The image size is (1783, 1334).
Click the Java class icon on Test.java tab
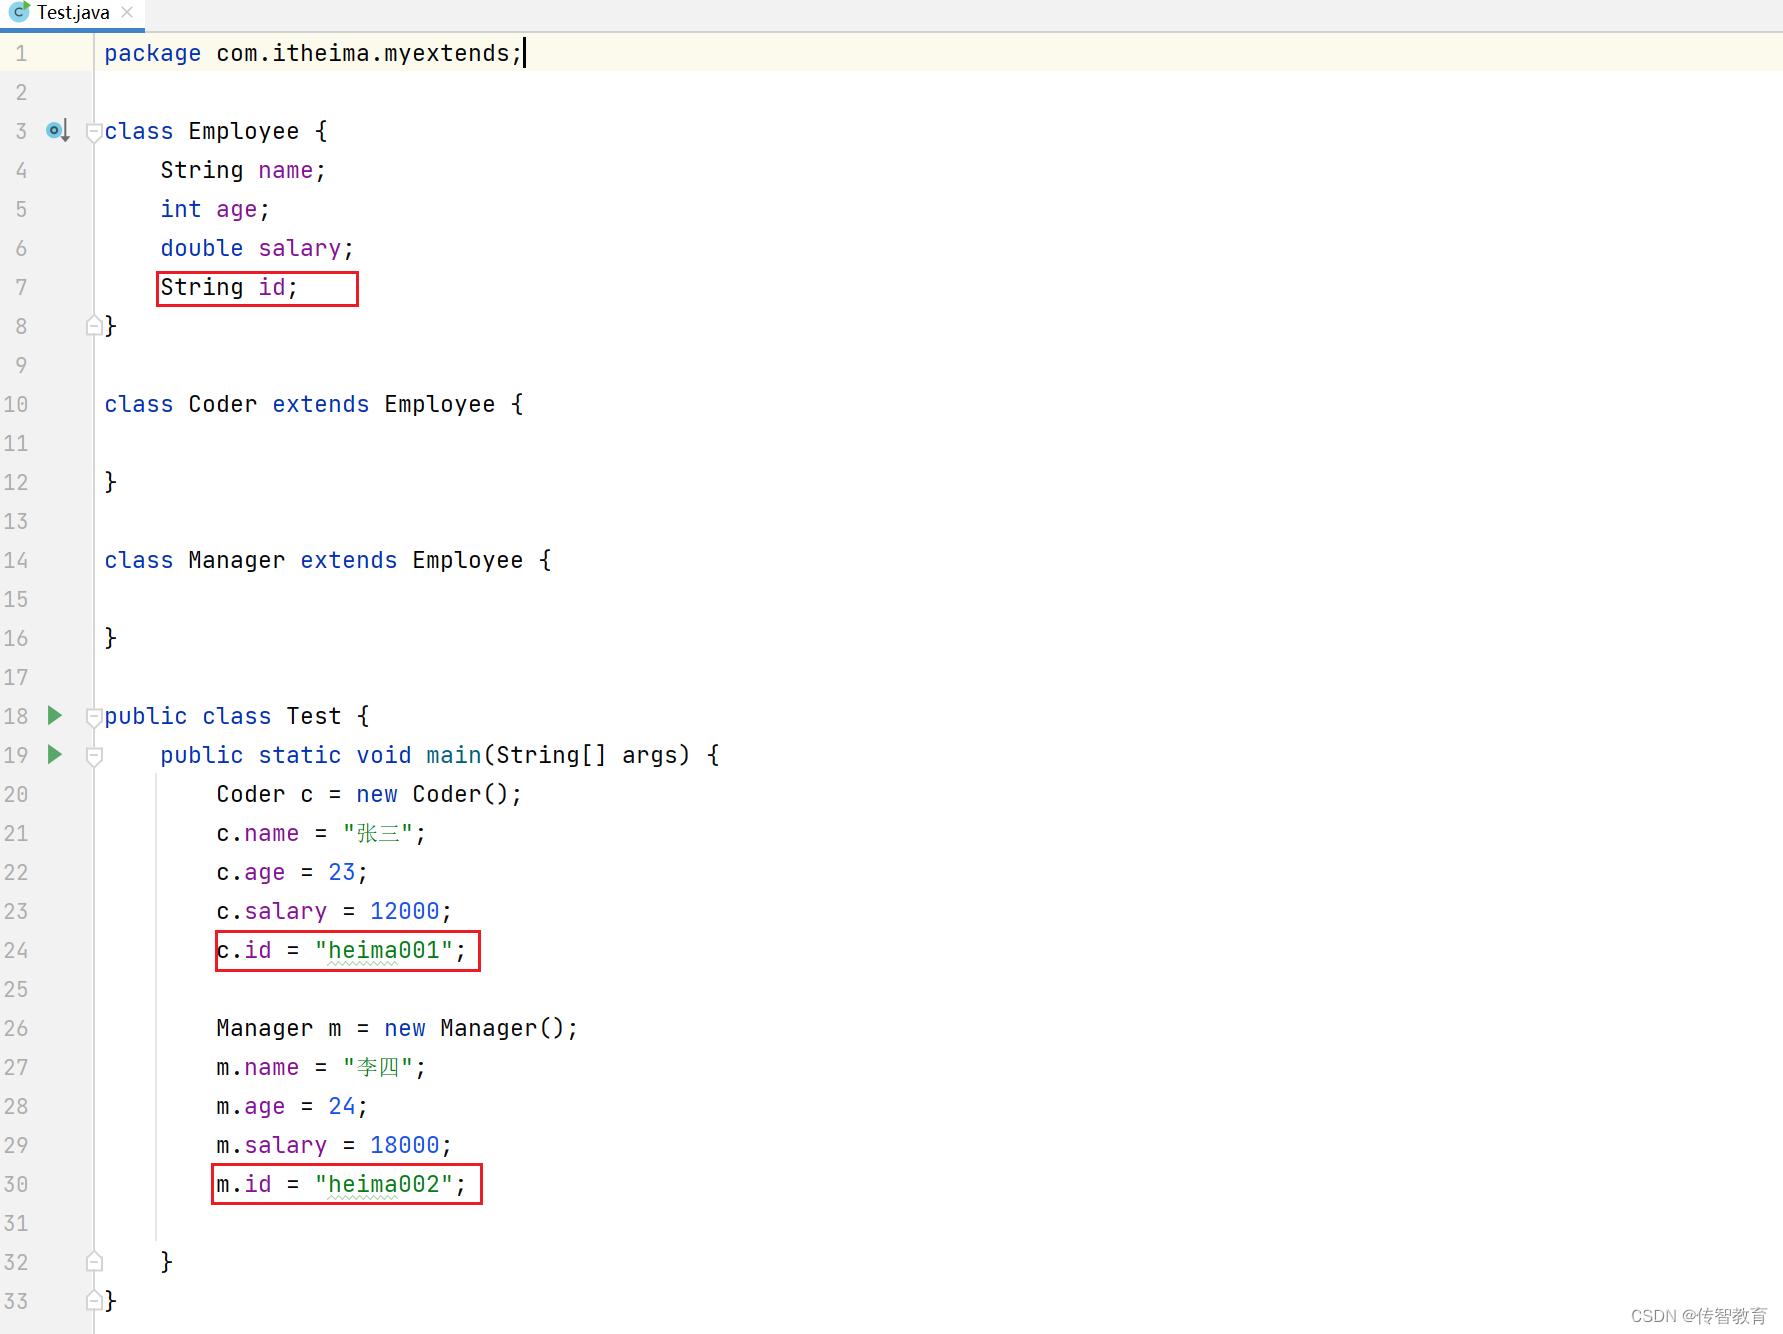[x=19, y=12]
